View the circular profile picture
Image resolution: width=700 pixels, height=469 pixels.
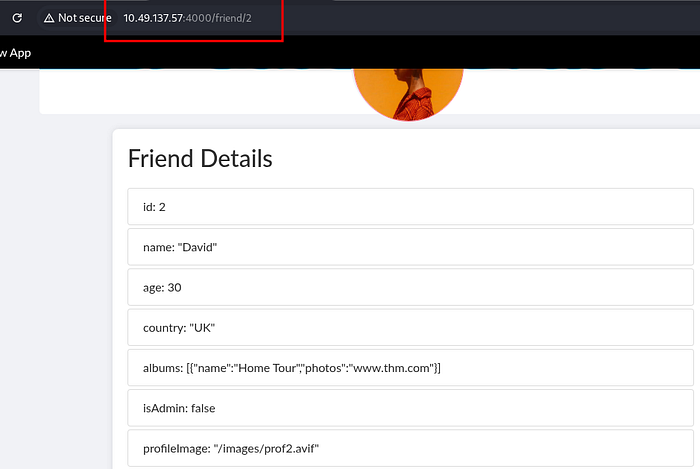pos(408,95)
